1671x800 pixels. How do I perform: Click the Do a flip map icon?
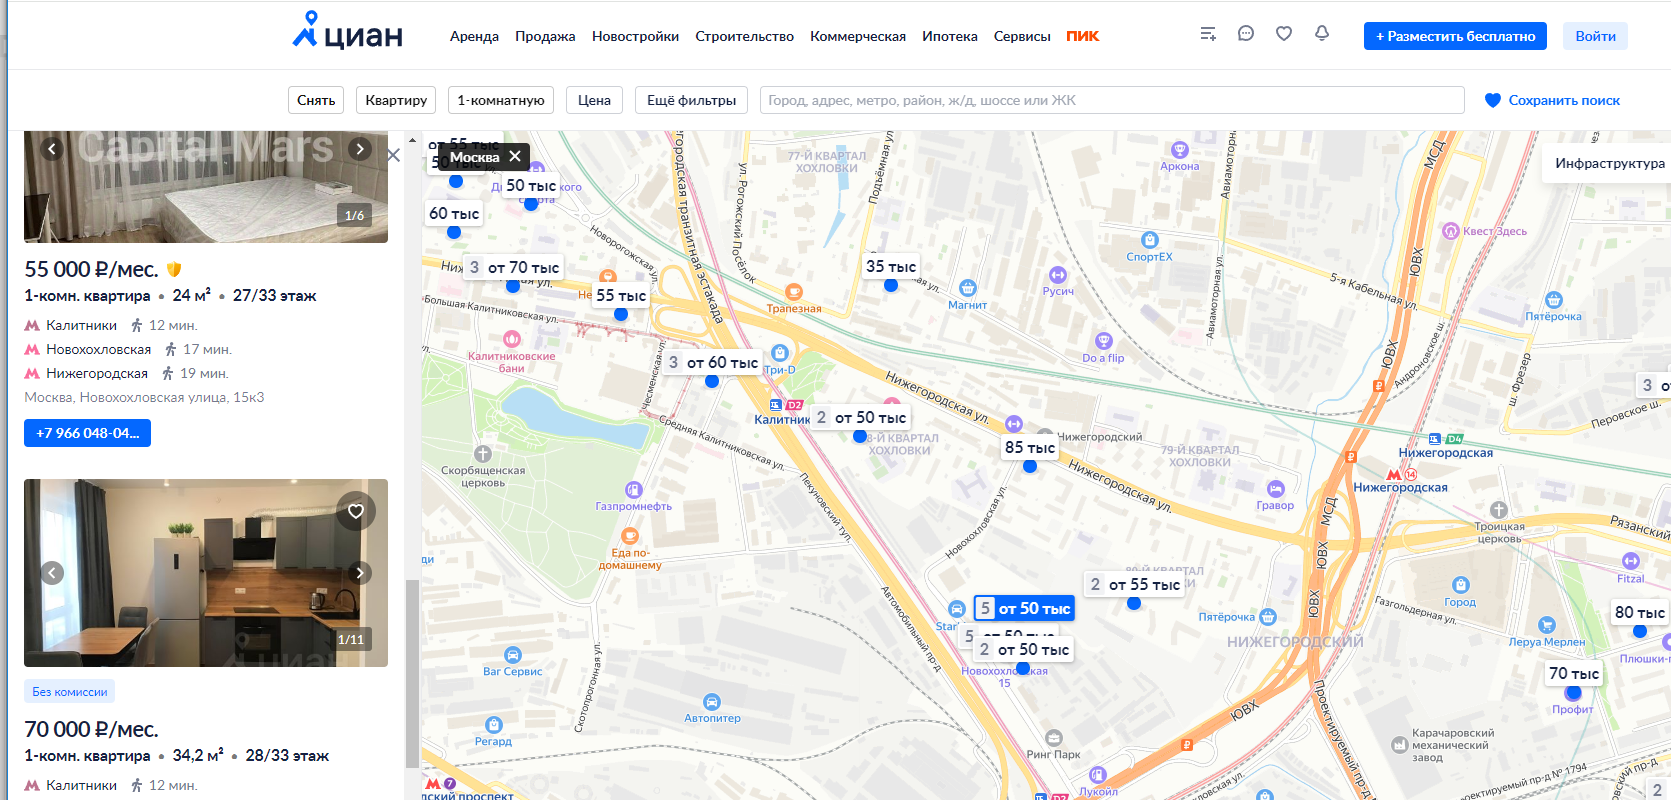[1104, 341]
